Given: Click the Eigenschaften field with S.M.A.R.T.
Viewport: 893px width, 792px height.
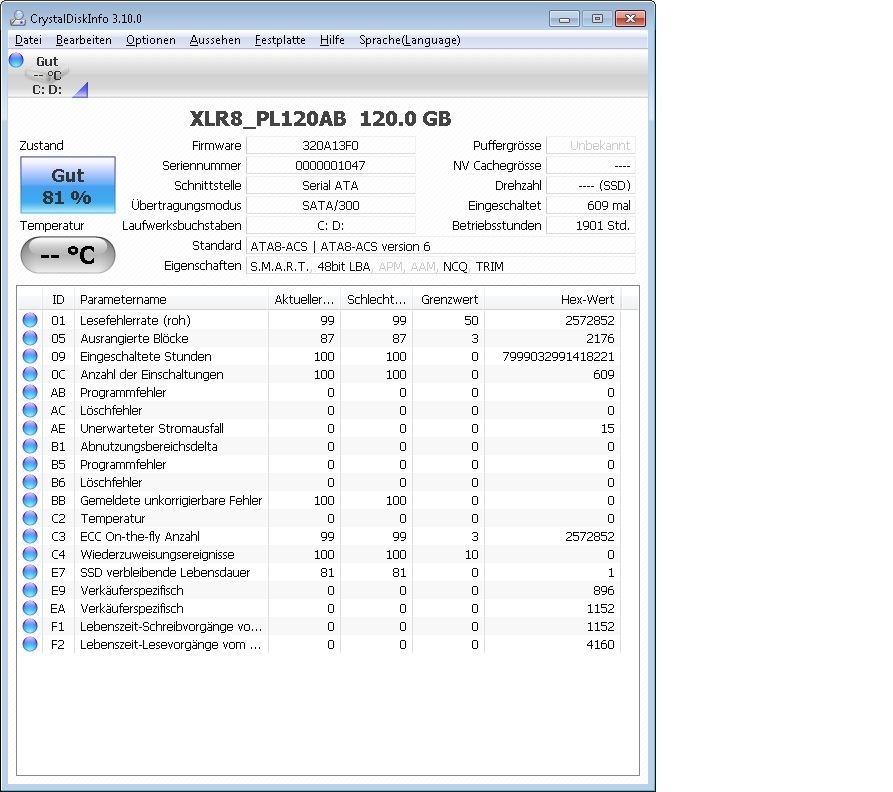Looking at the screenshot, I should [x=441, y=266].
